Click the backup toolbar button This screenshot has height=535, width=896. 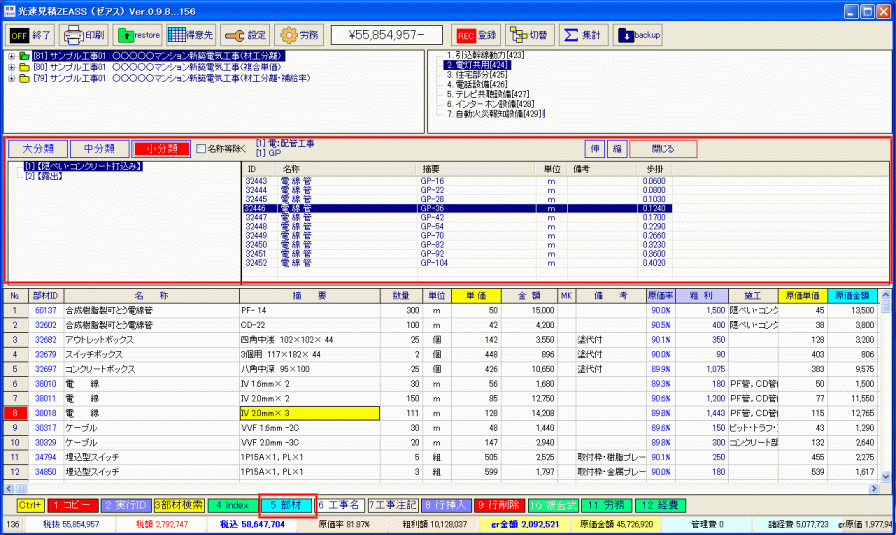coord(638,35)
